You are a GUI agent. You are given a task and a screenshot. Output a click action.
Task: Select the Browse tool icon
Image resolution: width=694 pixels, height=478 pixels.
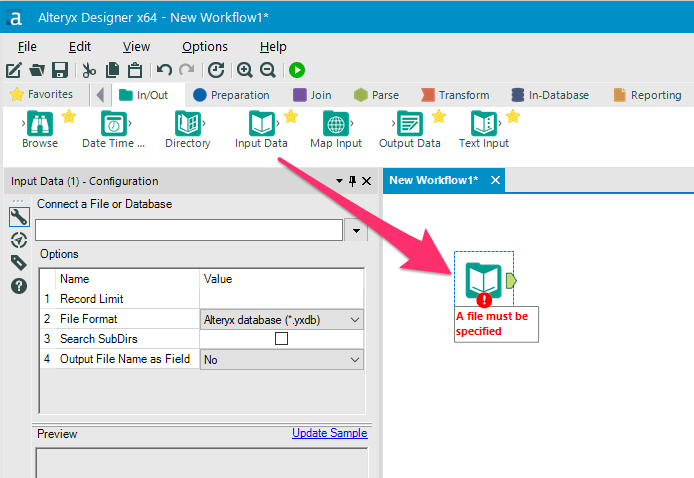coord(39,123)
